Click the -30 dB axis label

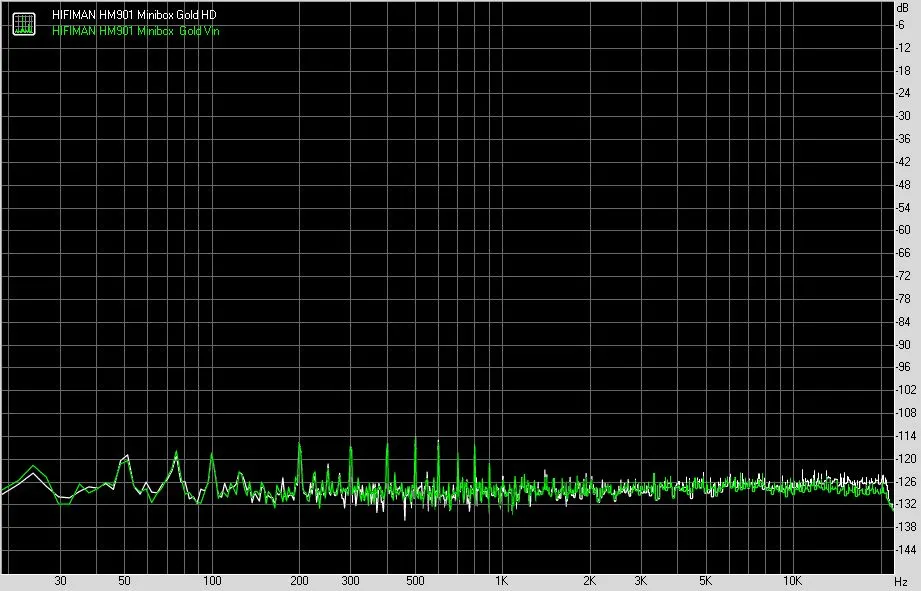point(903,116)
